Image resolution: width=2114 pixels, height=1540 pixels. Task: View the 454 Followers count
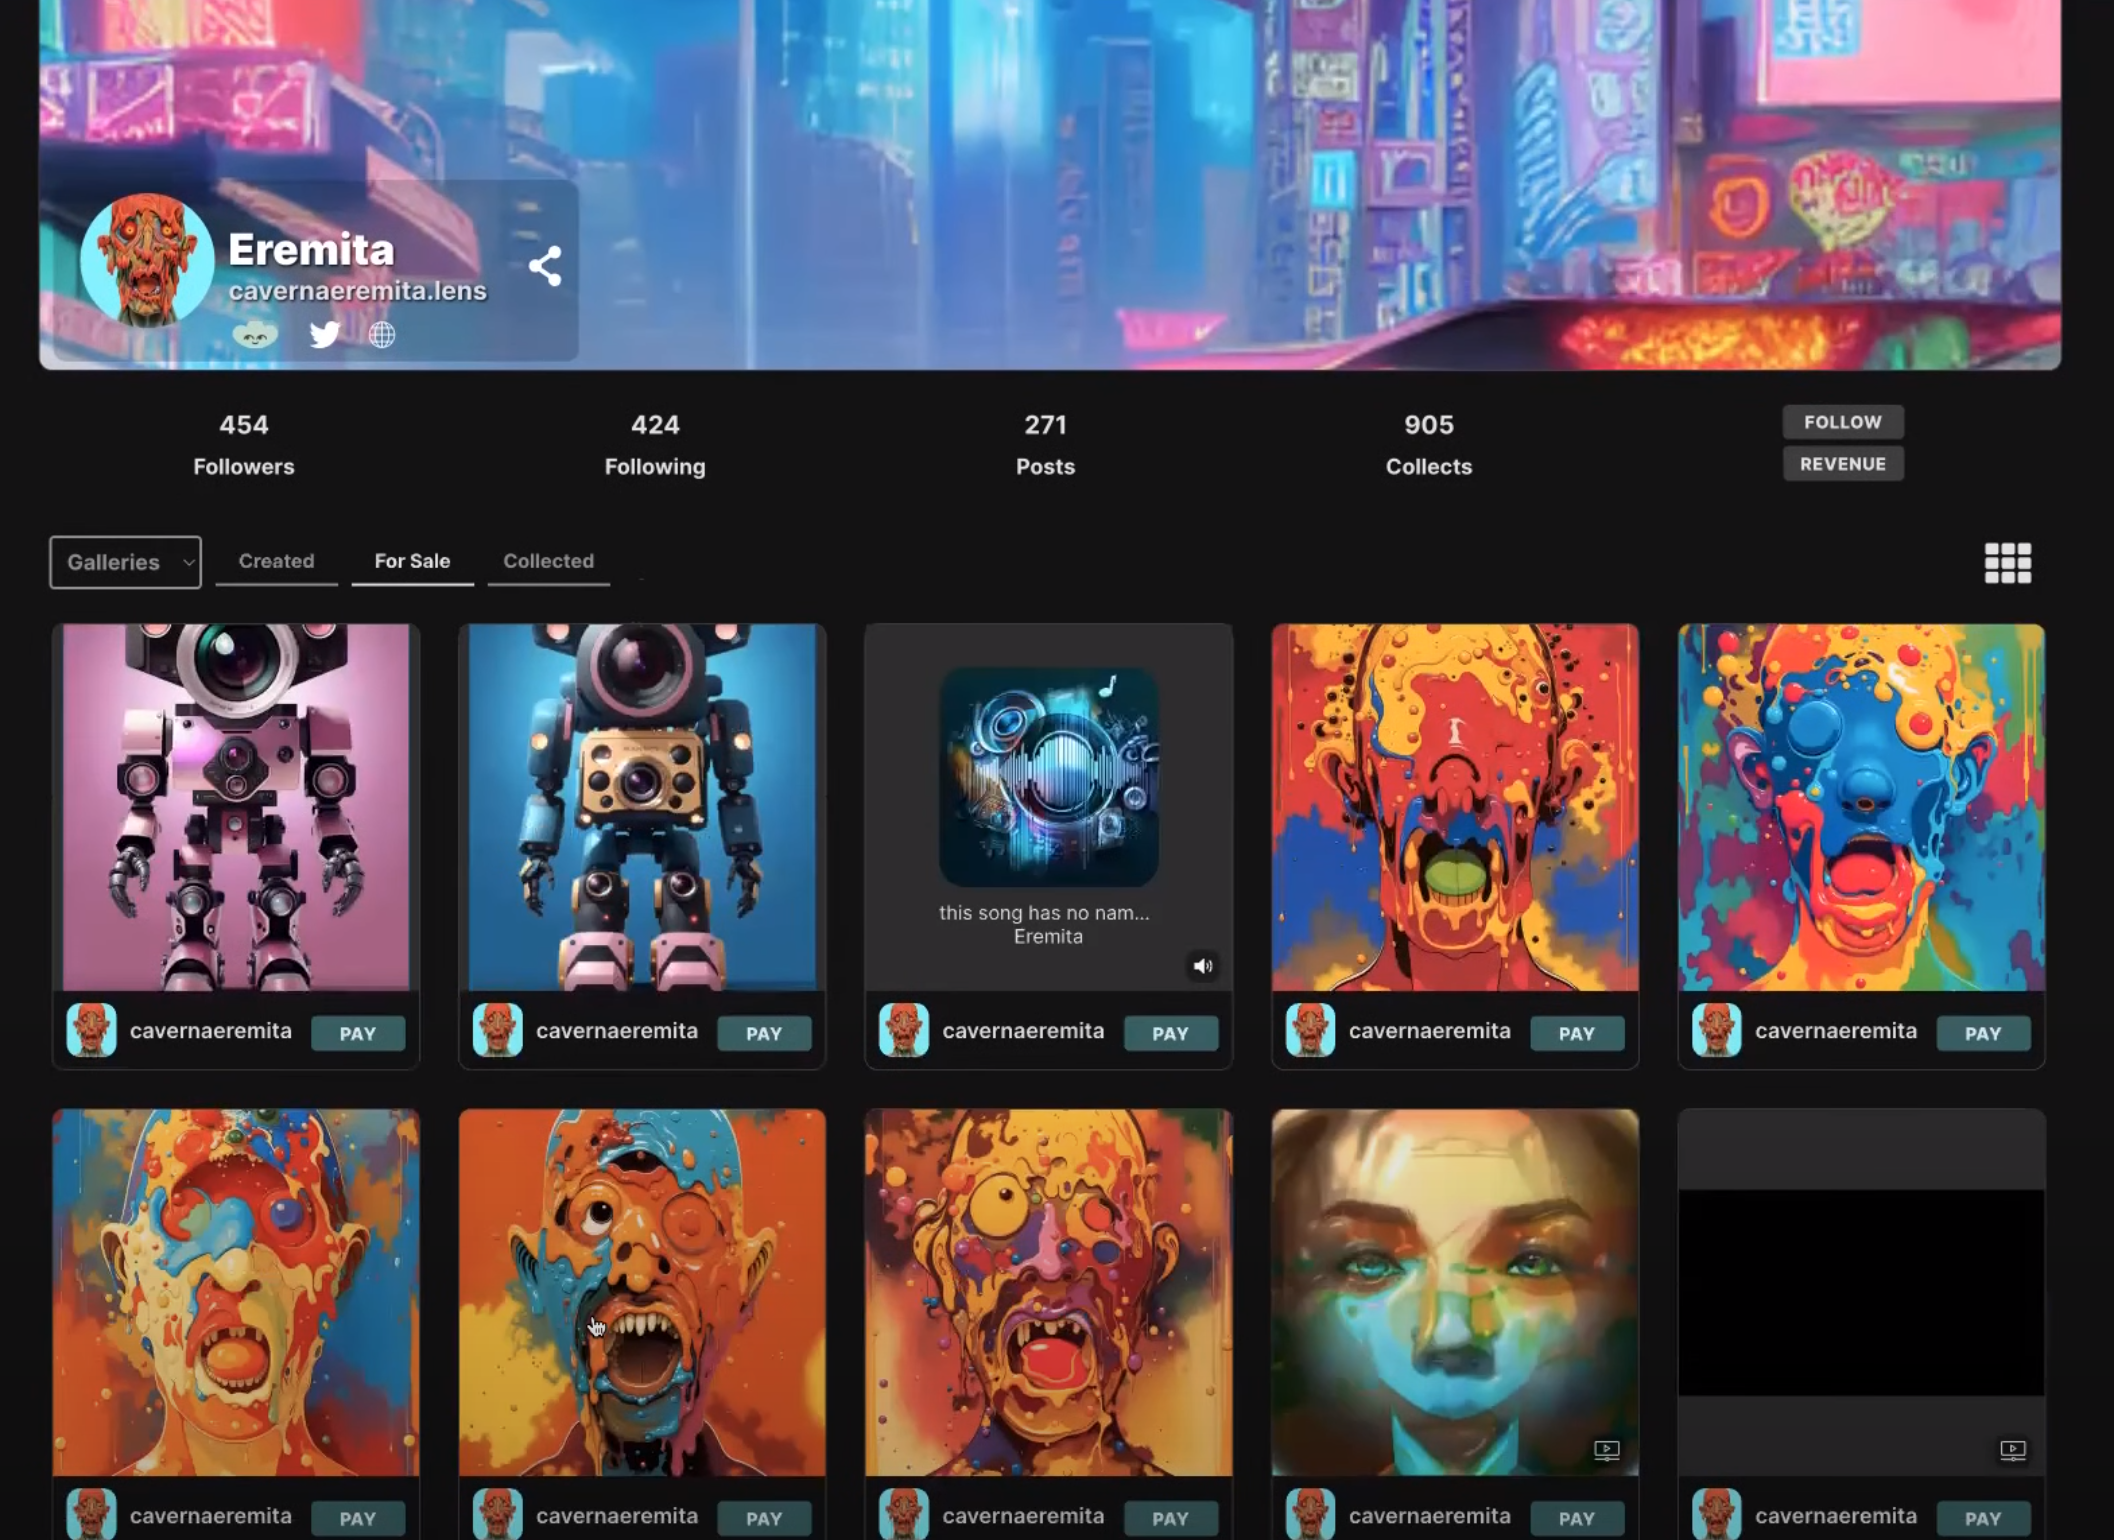click(244, 444)
